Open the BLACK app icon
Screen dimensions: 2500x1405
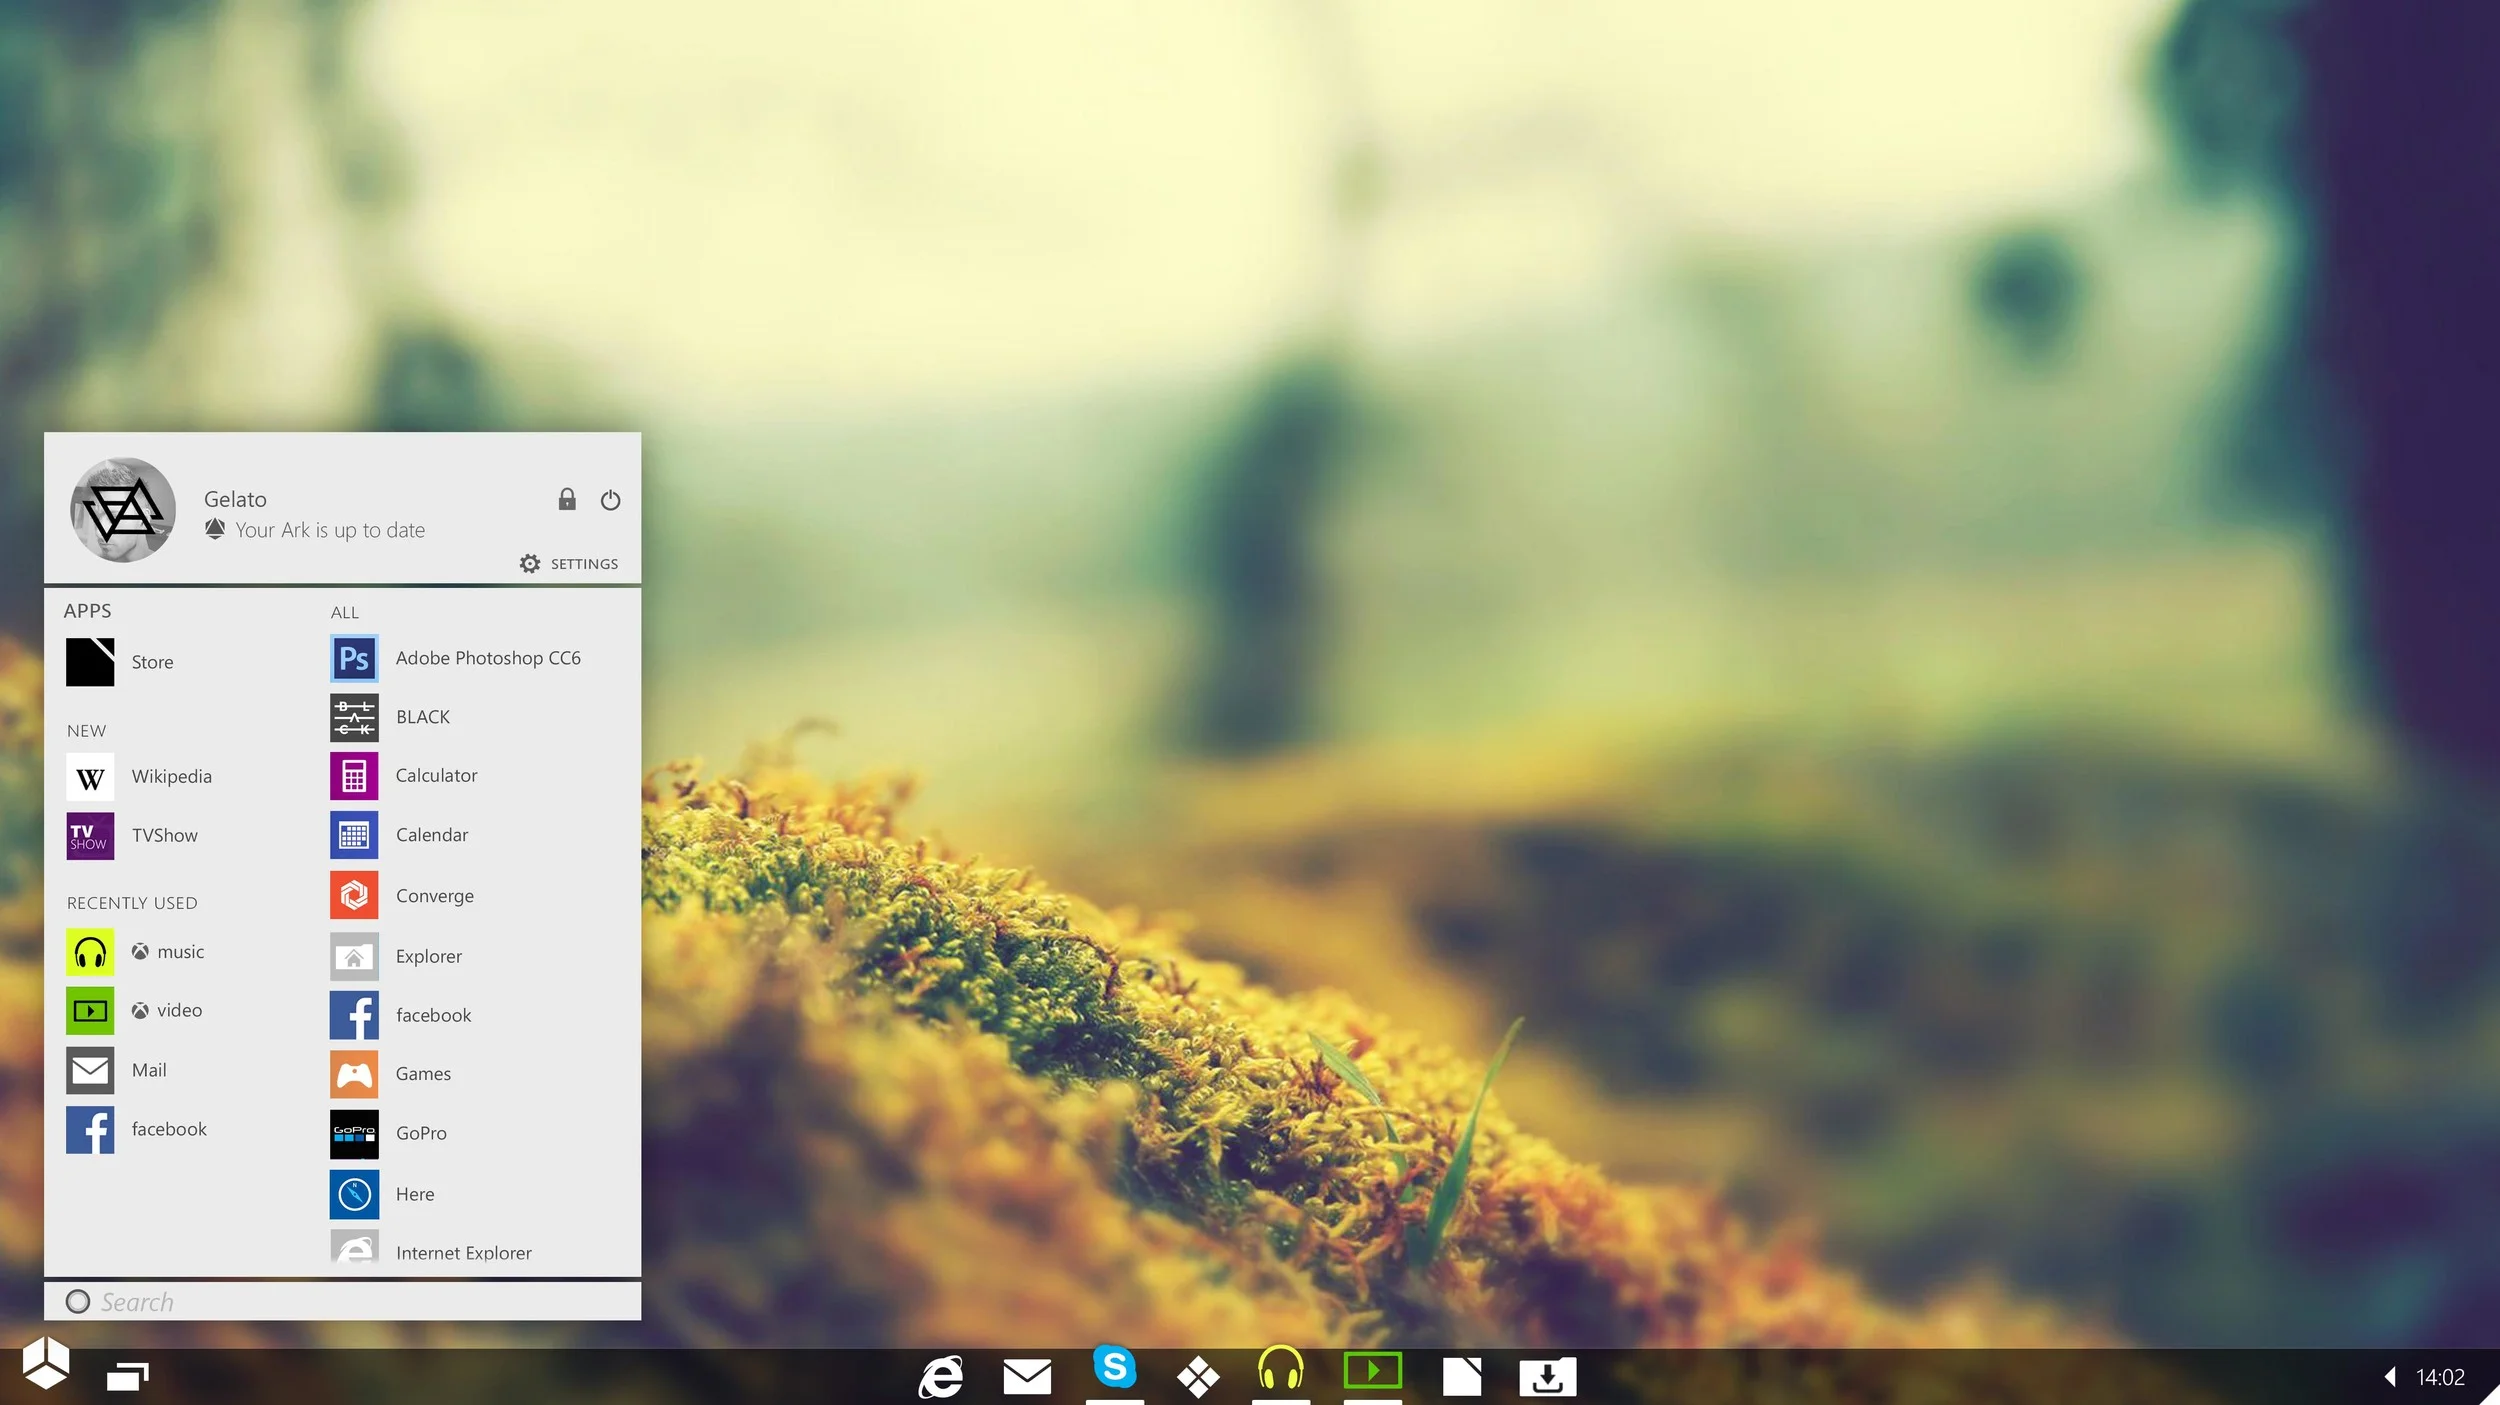point(354,717)
